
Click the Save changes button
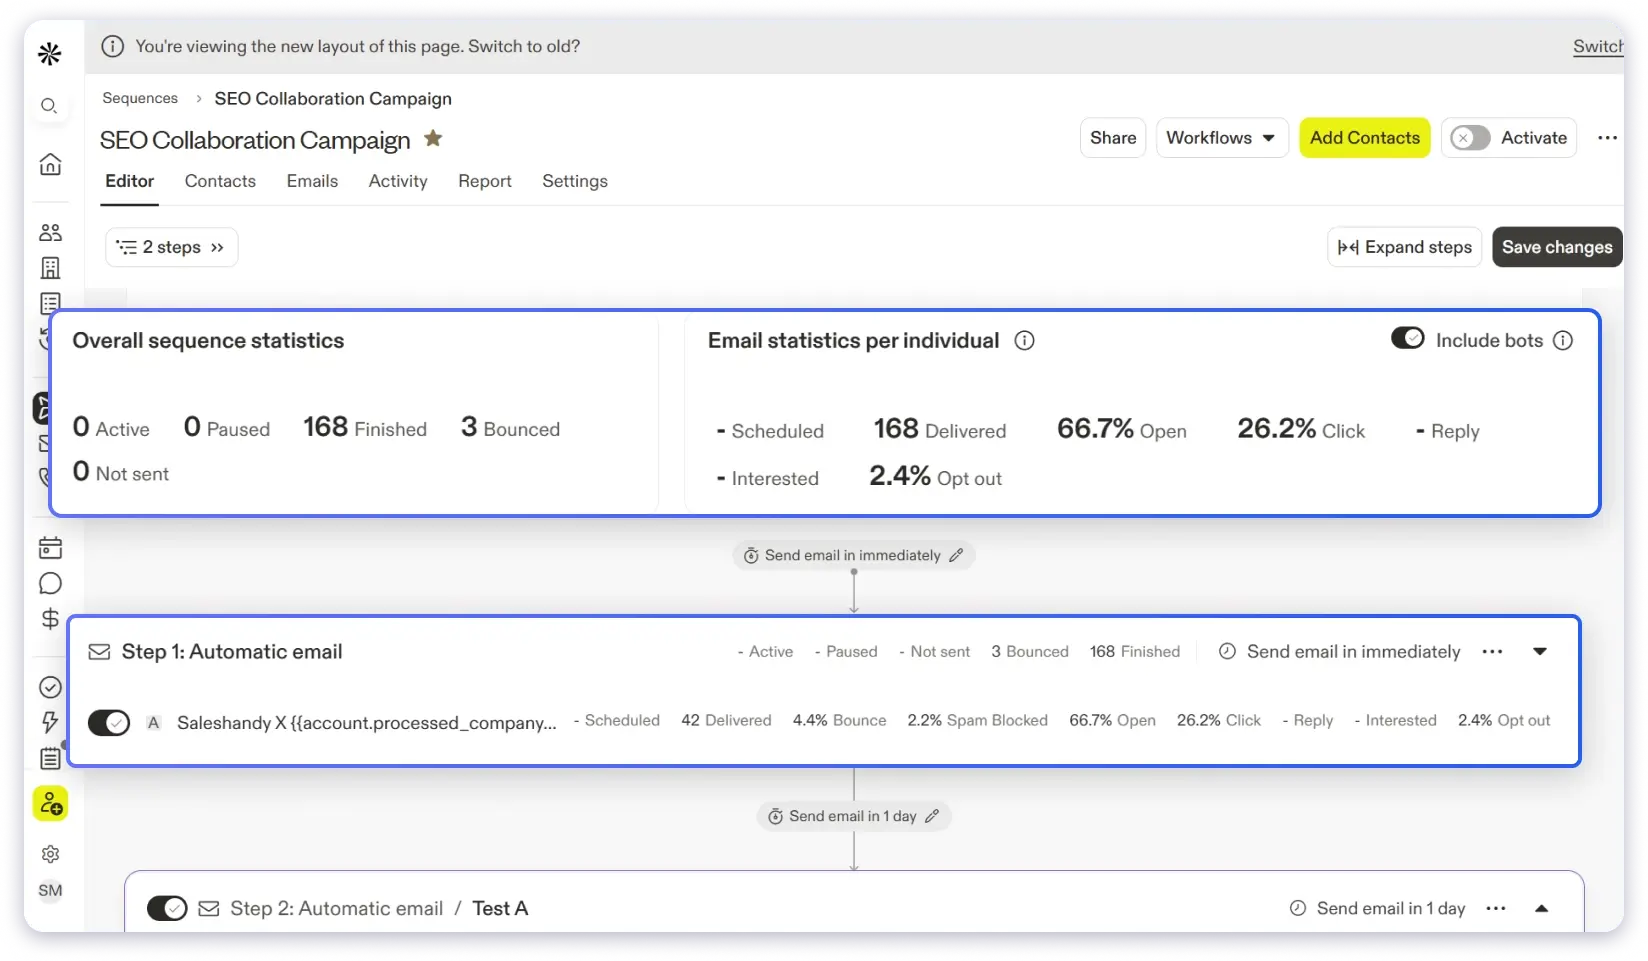click(1556, 247)
